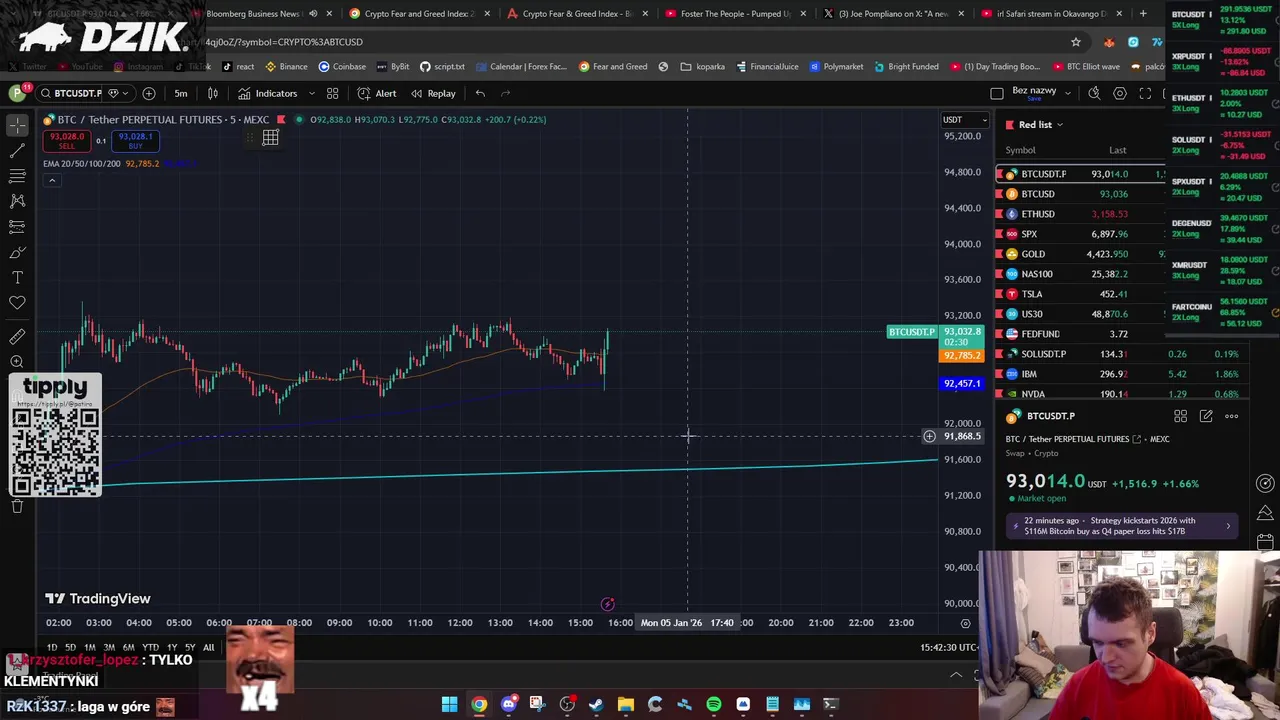Click the 93,028.0 SELL button

coord(66,141)
